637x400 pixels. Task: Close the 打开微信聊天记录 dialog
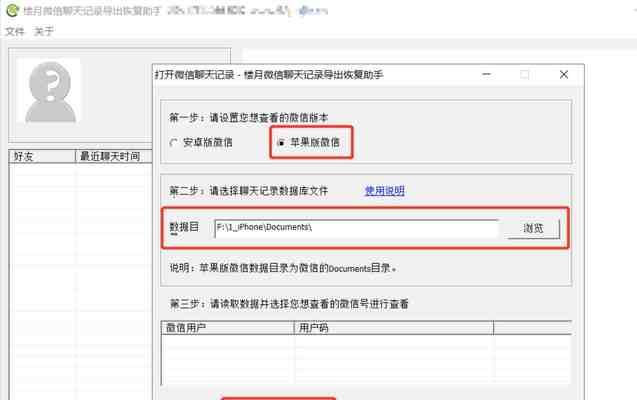pyautogui.click(x=563, y=74)
